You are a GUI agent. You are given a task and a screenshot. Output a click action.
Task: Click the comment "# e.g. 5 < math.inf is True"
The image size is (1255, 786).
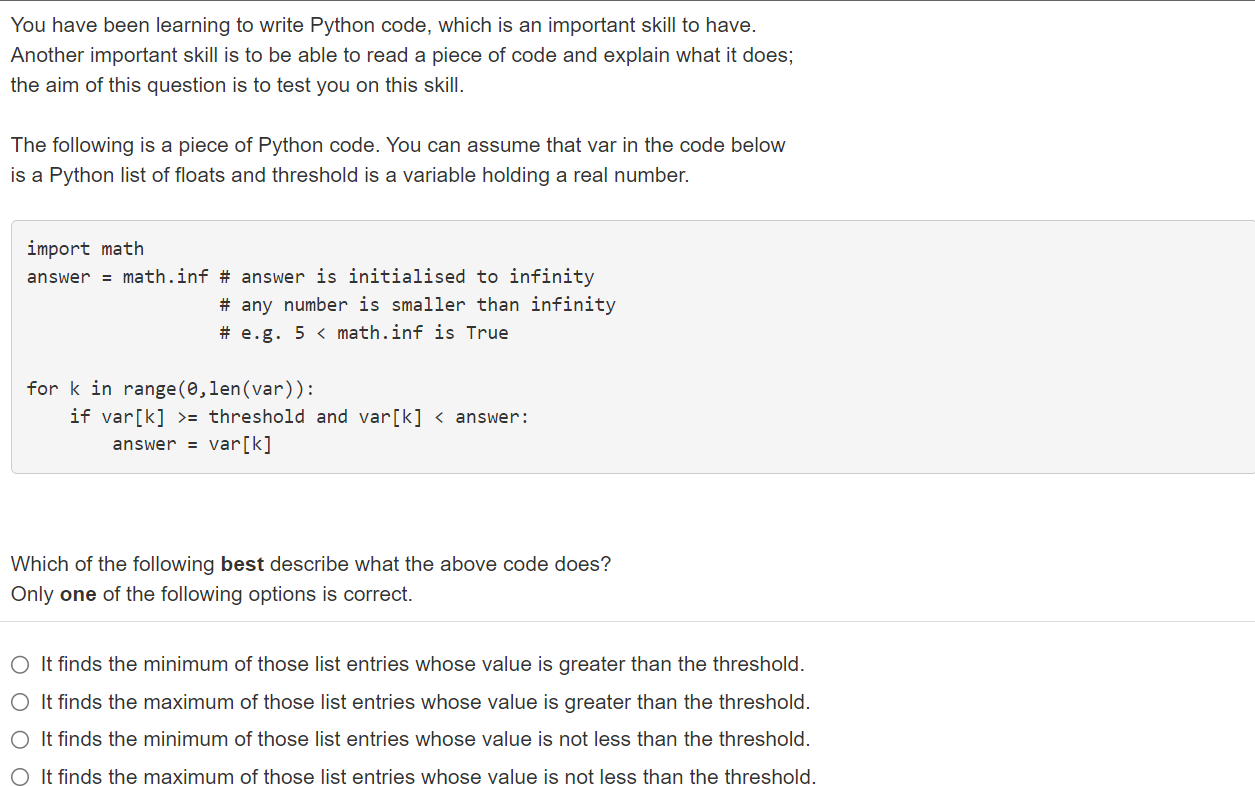364,333
